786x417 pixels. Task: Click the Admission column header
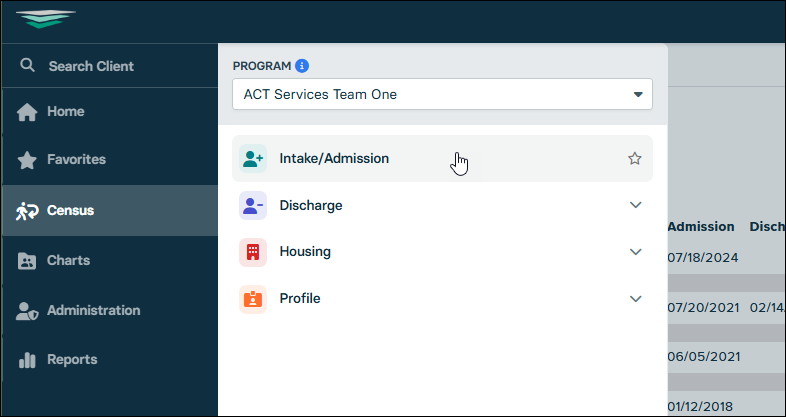click(700, 227)
